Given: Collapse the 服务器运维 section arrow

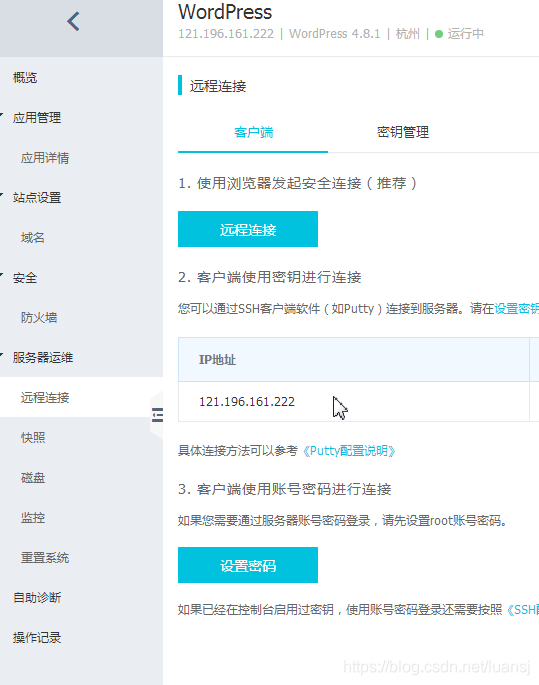Looking at the screenshot, I should 2,355.
